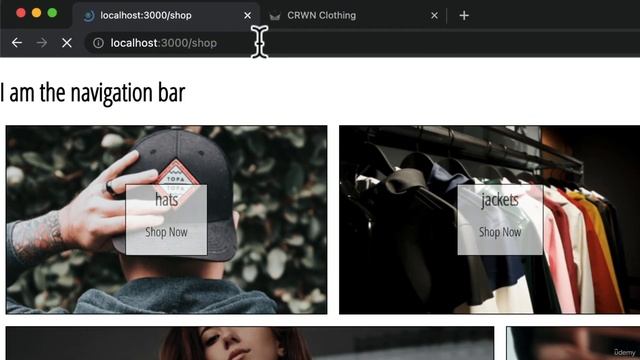
Task: Stop page loading with X button
Action: (x=67, y=42)
